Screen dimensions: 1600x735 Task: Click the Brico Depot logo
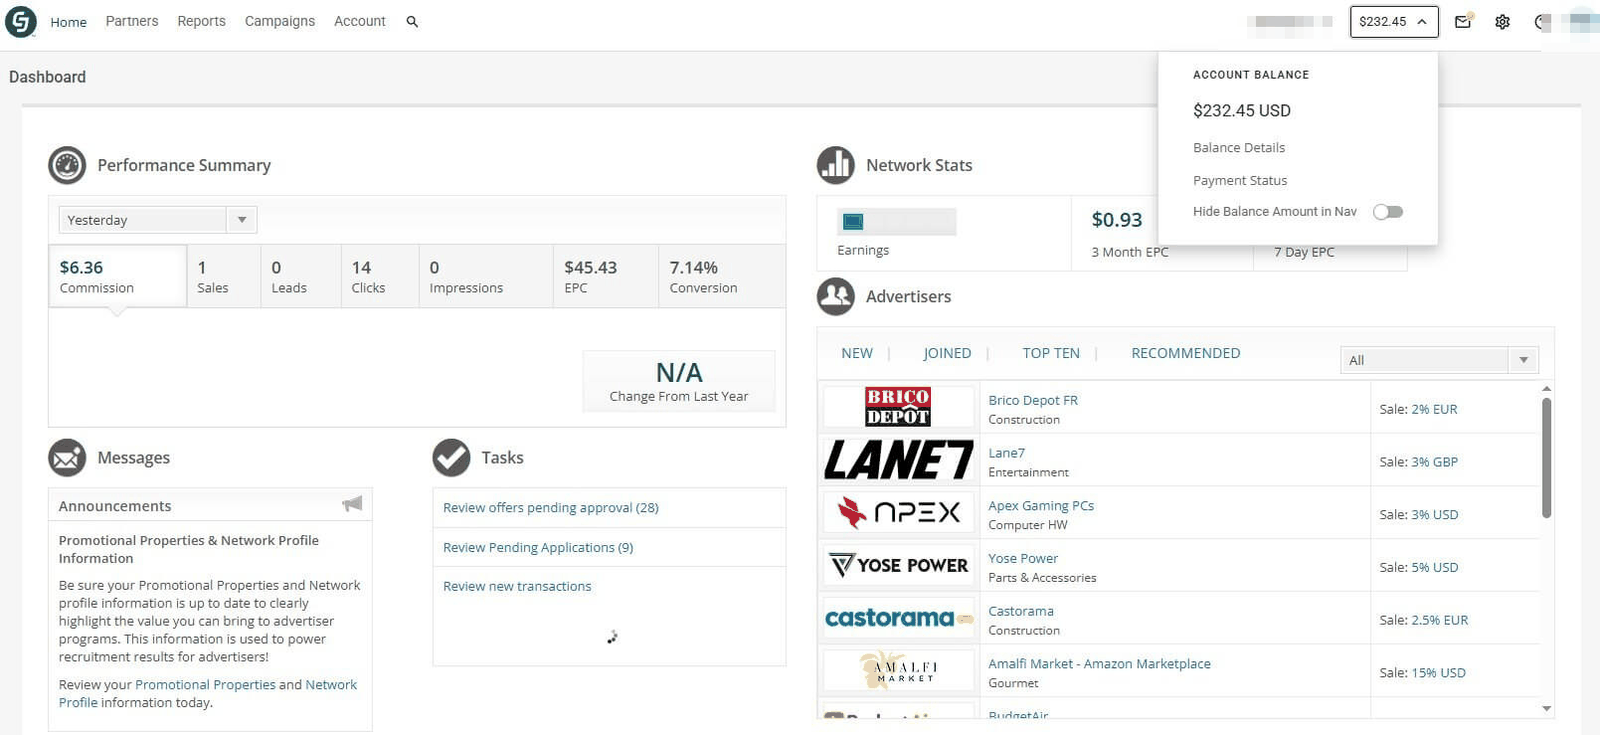point(898,407)
